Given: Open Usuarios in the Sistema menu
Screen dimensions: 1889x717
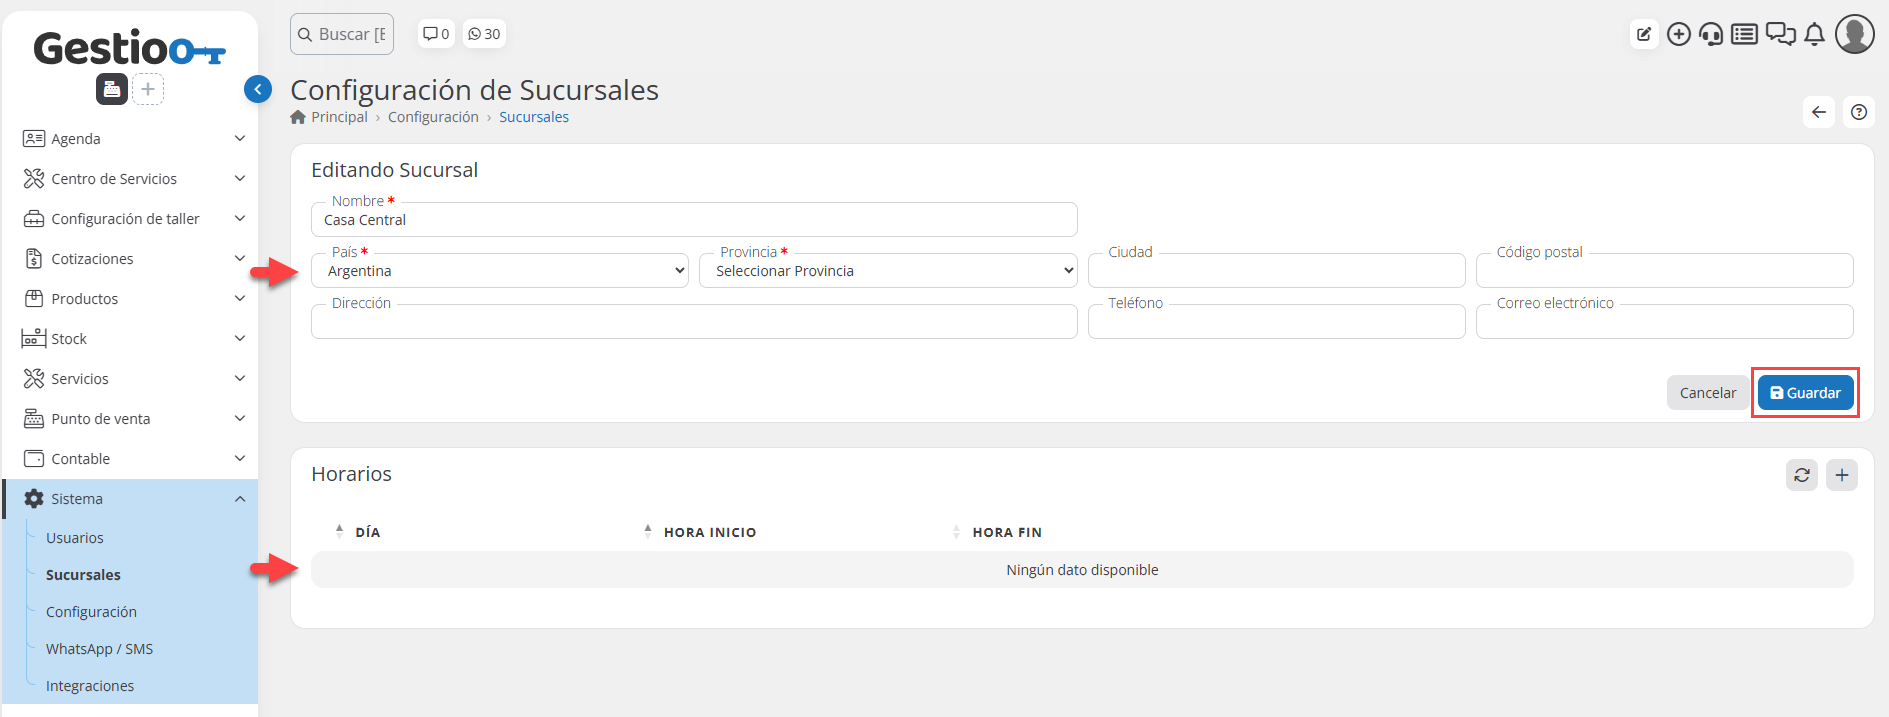Looking at the screenshot, I should pos(75,538).
